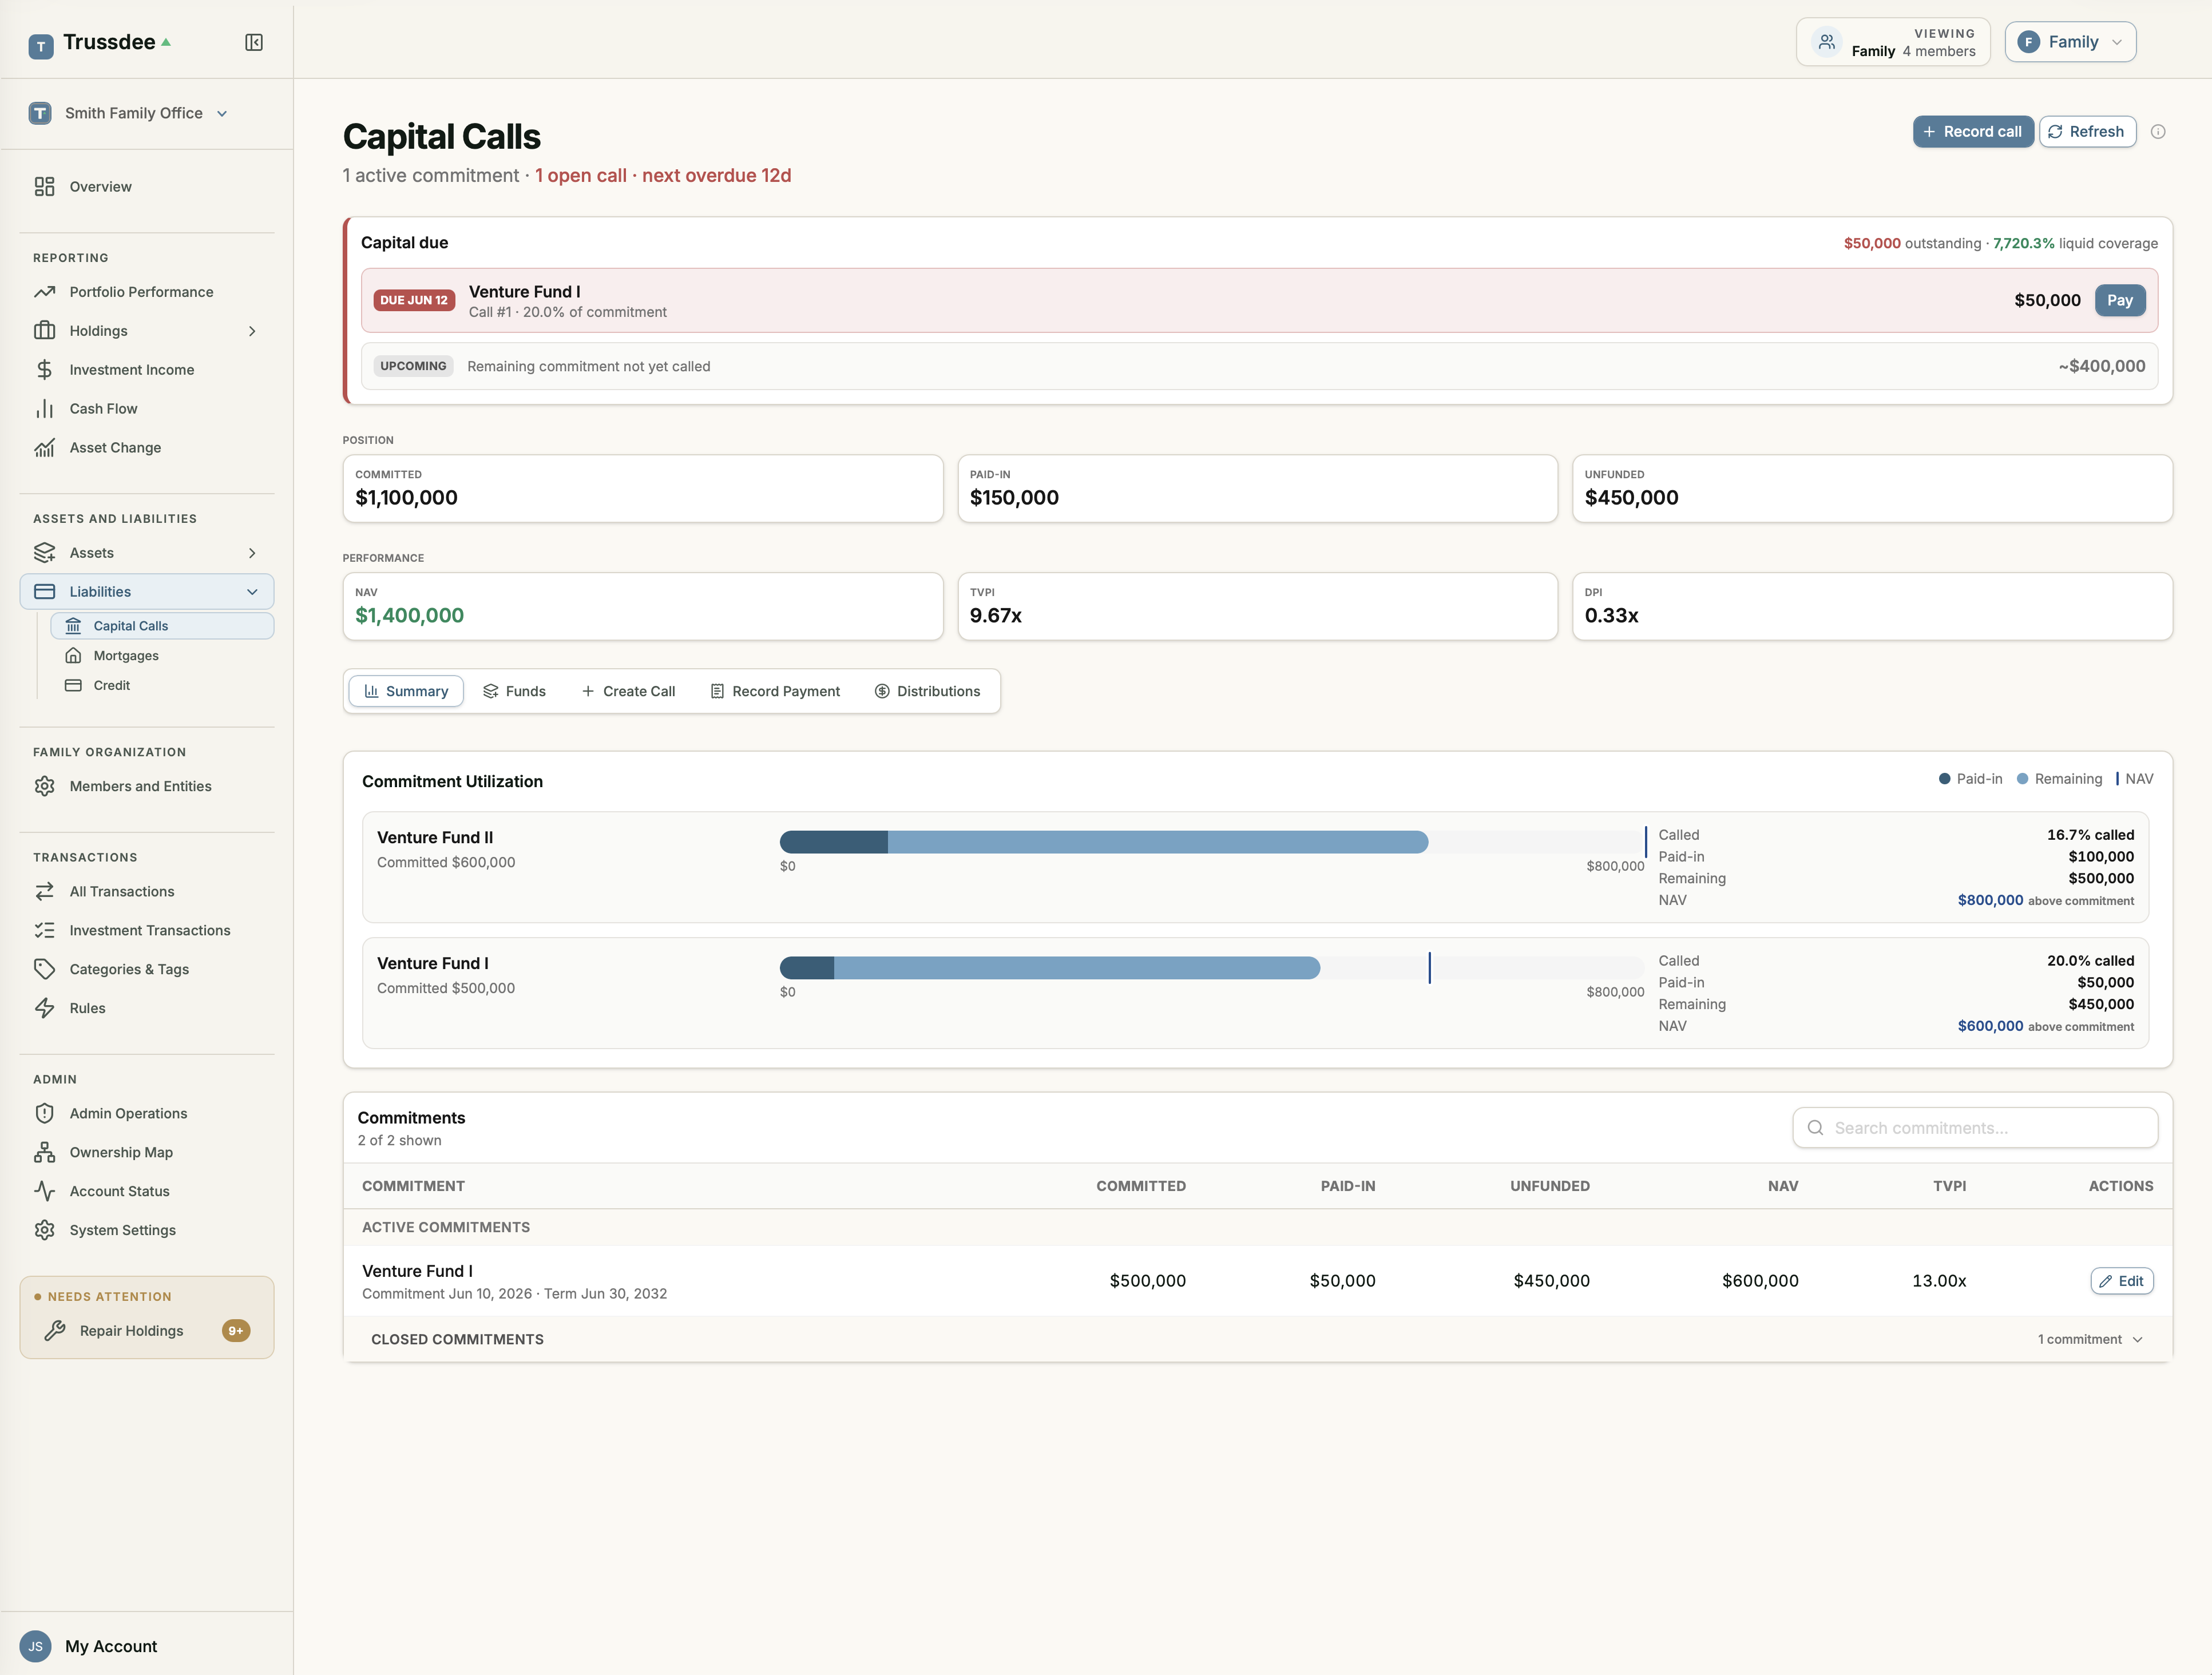Open the Distributions tab
Image resolution: width=2212 pixels, height=1675 pixels.
pos(928,692)
